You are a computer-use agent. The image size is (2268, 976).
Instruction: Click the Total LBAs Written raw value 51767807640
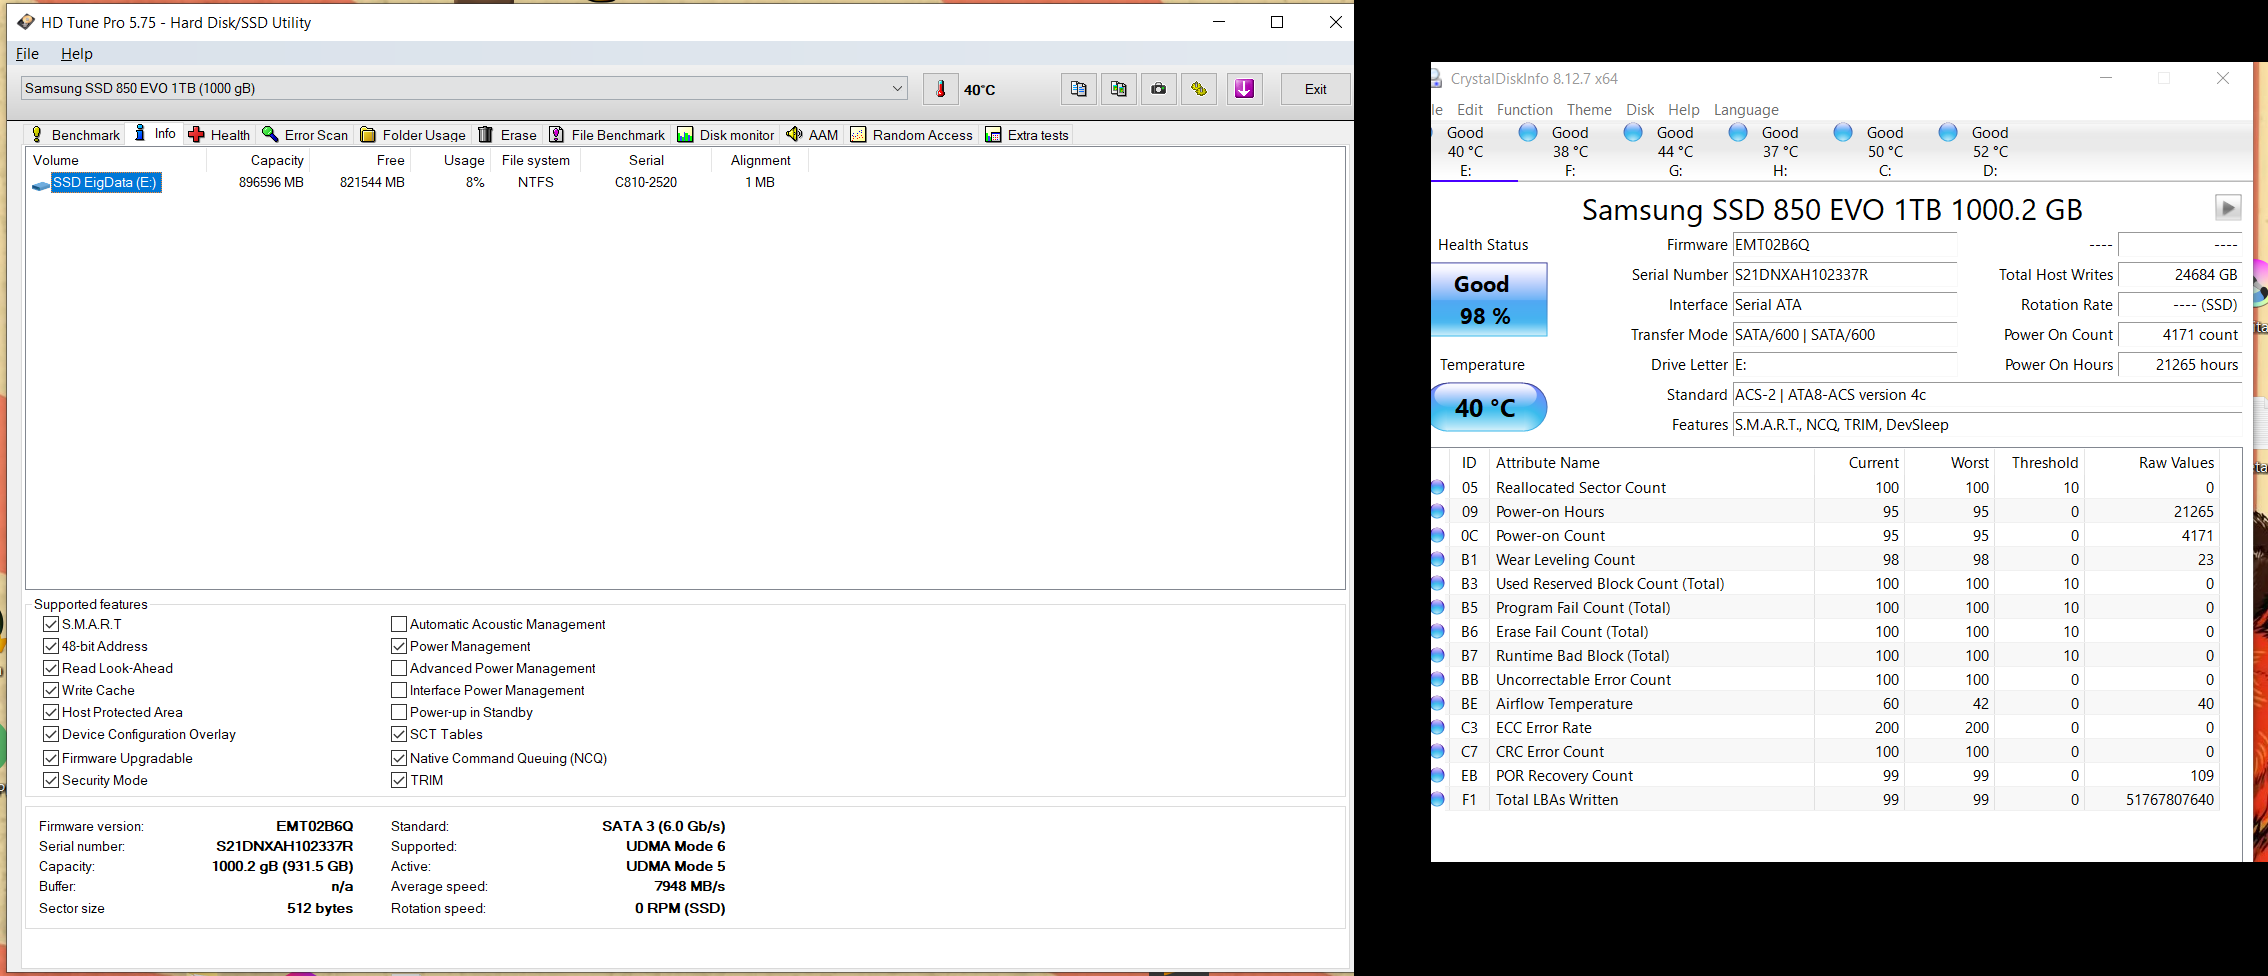[2170, 800]
